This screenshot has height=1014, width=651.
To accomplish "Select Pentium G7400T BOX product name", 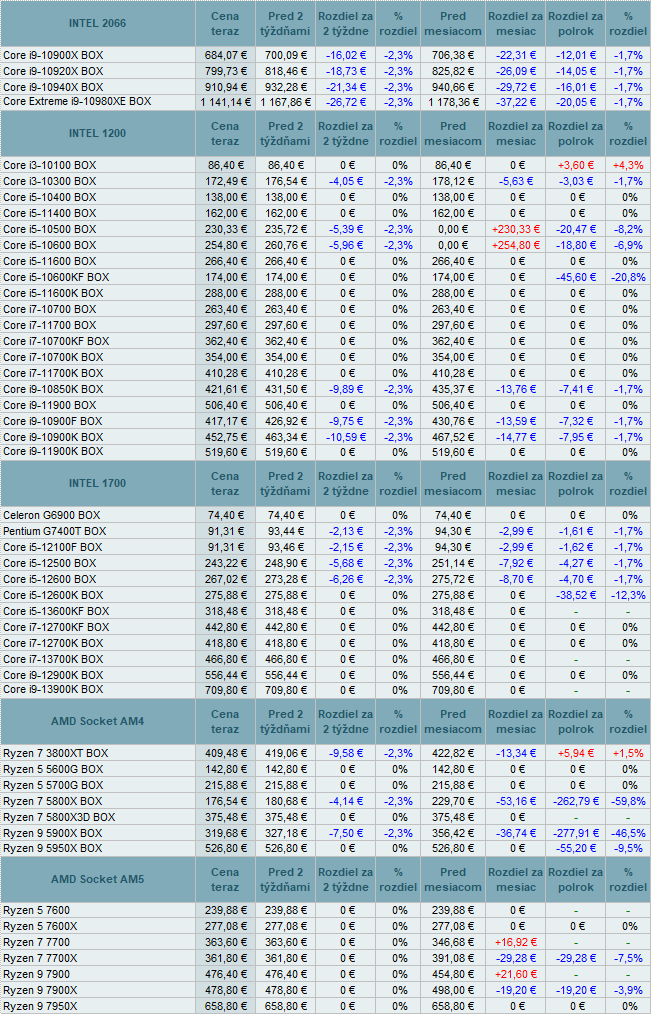I will tap(55, 531).
